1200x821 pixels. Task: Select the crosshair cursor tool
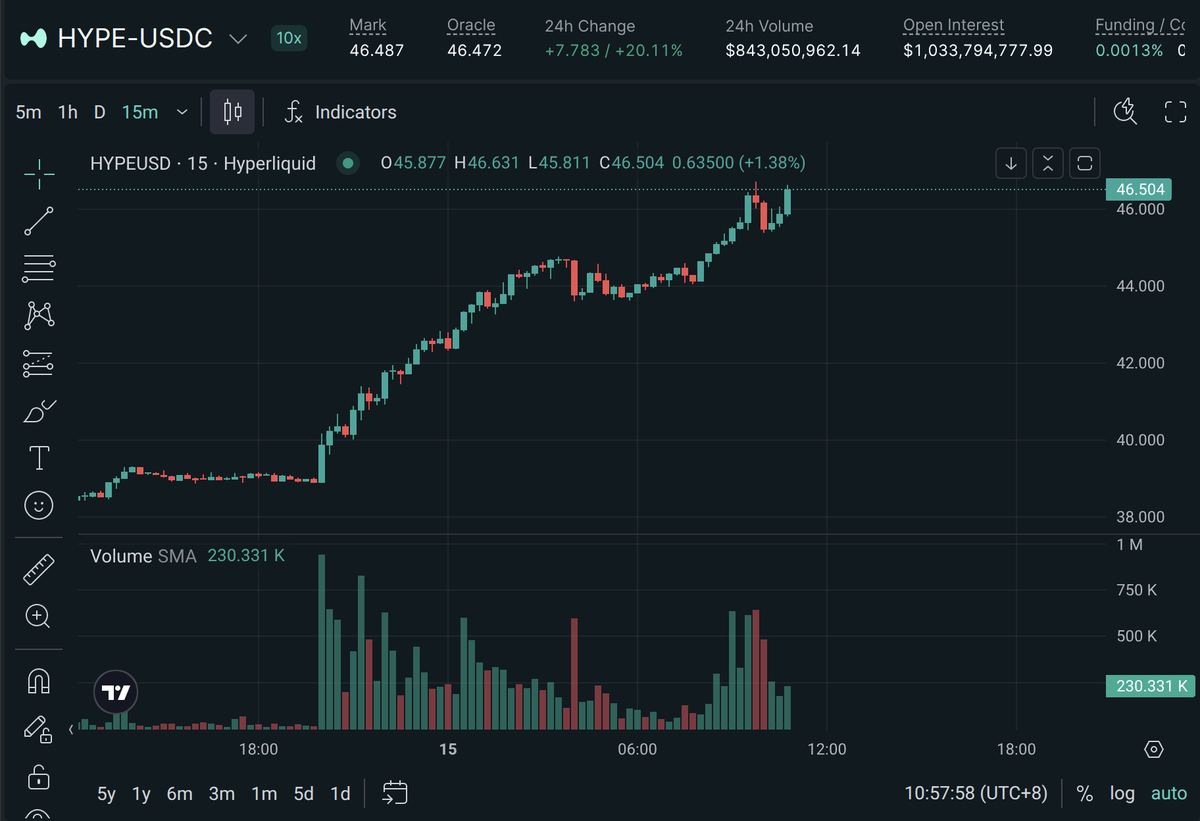pyautogui.click(x=39, y=173)
